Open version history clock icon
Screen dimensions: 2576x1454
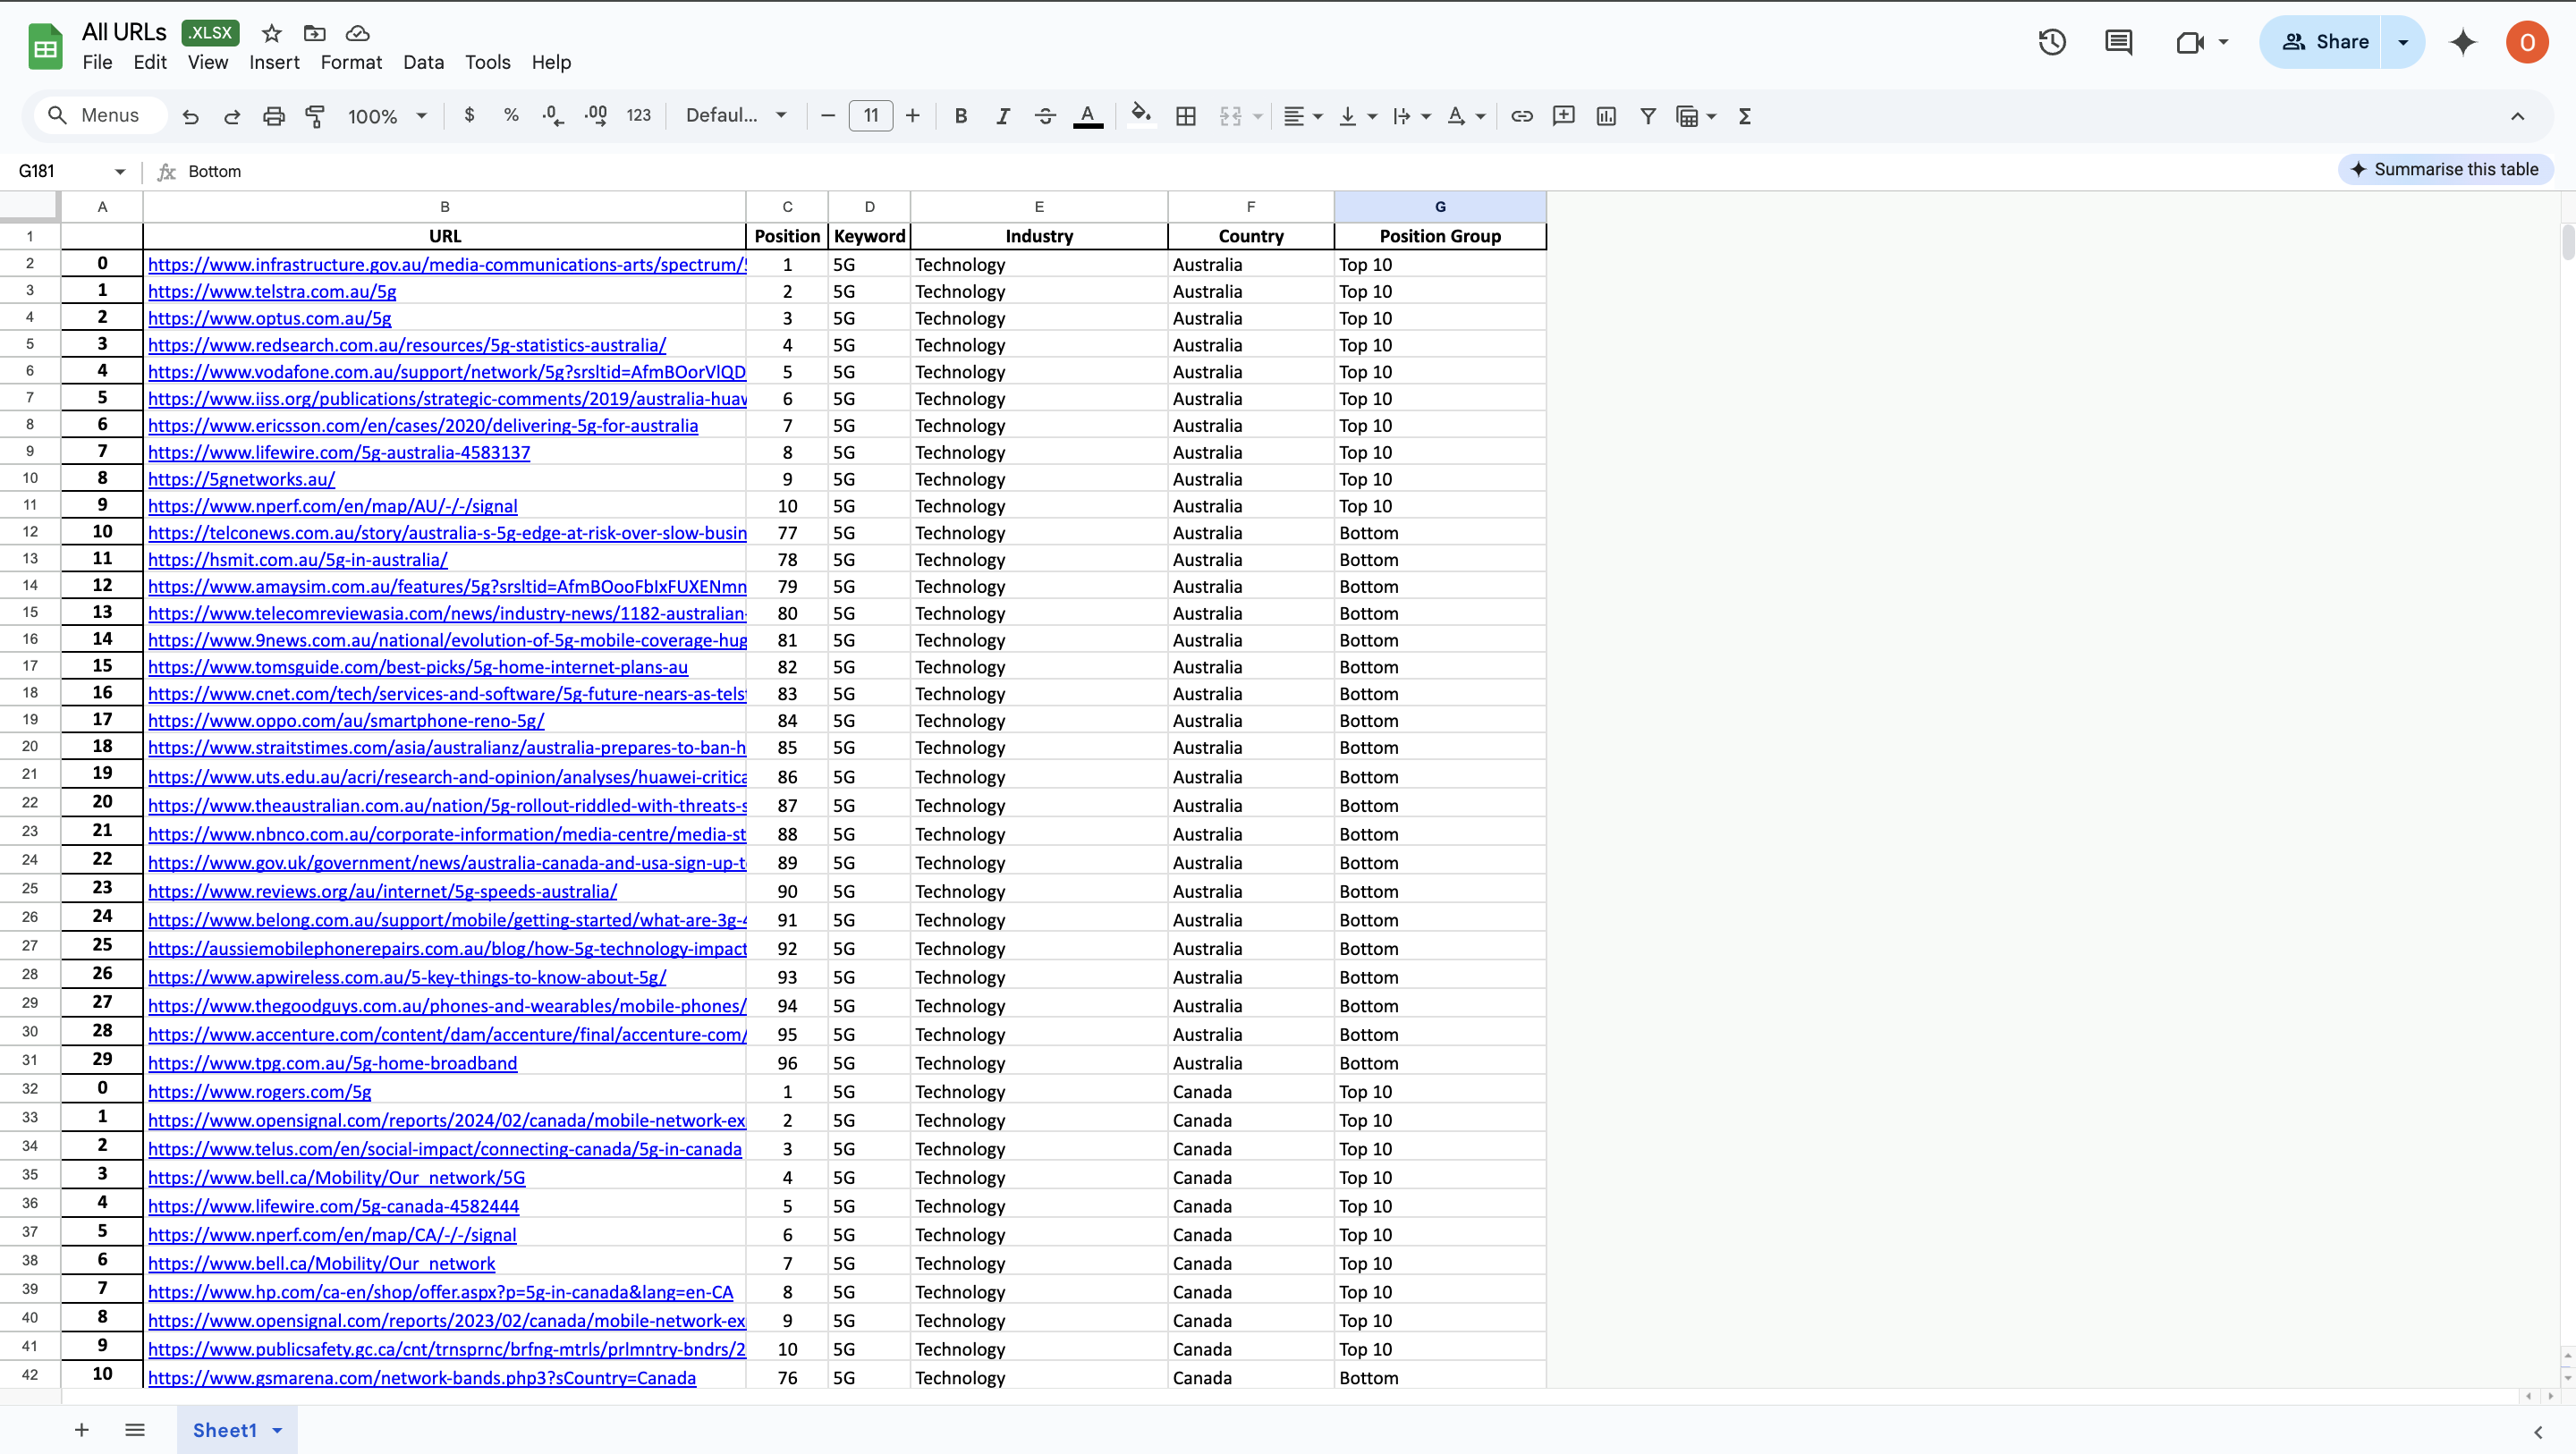pyautogui.click(x=2052, y=42)
